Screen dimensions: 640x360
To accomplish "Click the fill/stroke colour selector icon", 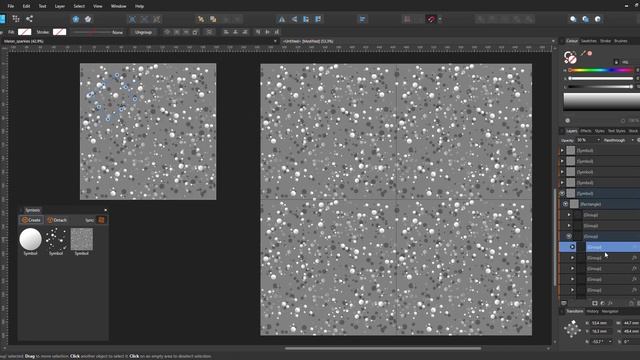I will point(570,57).
